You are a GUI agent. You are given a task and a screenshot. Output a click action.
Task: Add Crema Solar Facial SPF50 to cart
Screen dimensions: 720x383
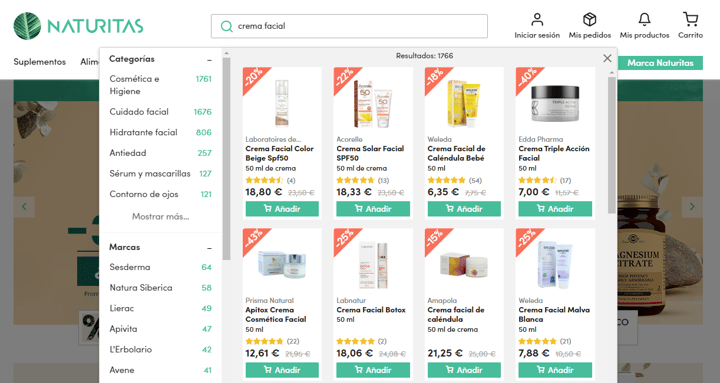point(373,209)
